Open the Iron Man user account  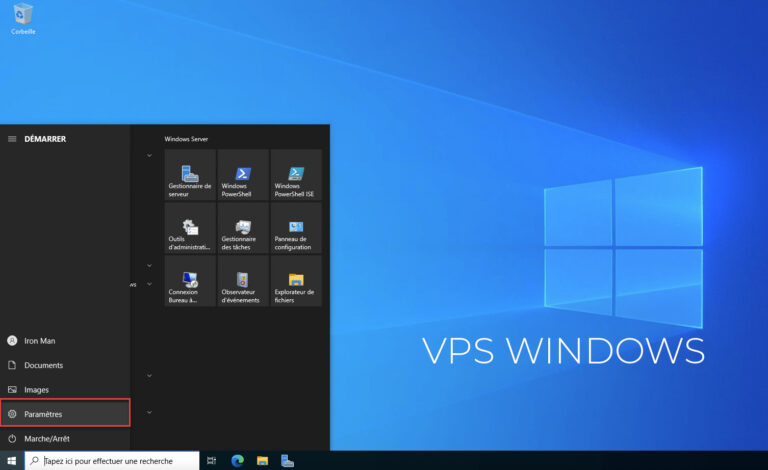click(65, 341)
